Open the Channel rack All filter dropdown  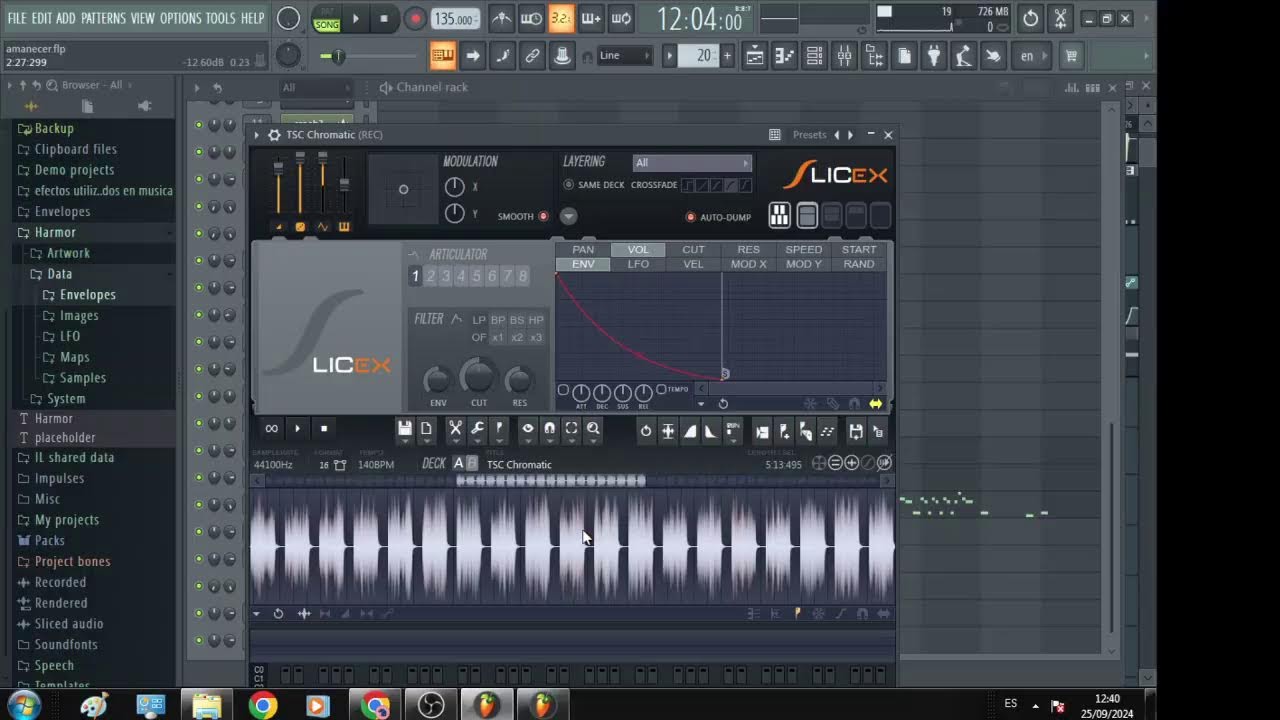pyautogui.click(x=315, y=88)
